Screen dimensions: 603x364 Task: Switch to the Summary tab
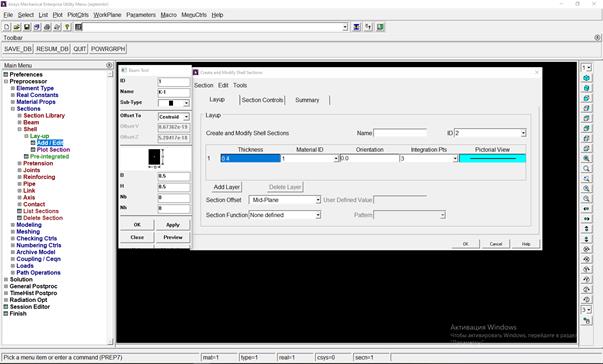307,100
